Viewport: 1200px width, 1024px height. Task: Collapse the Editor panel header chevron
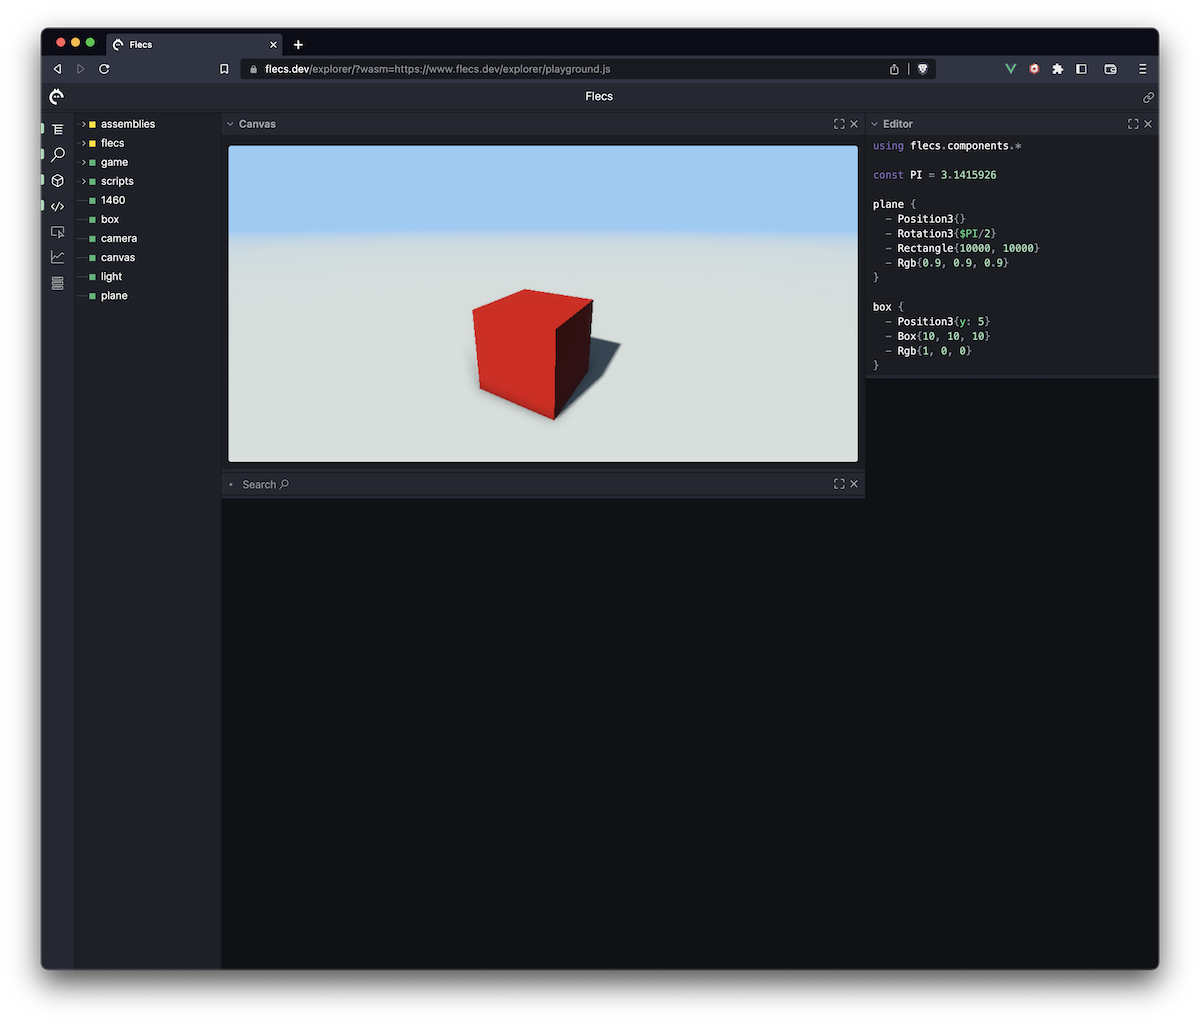(875, 123)
